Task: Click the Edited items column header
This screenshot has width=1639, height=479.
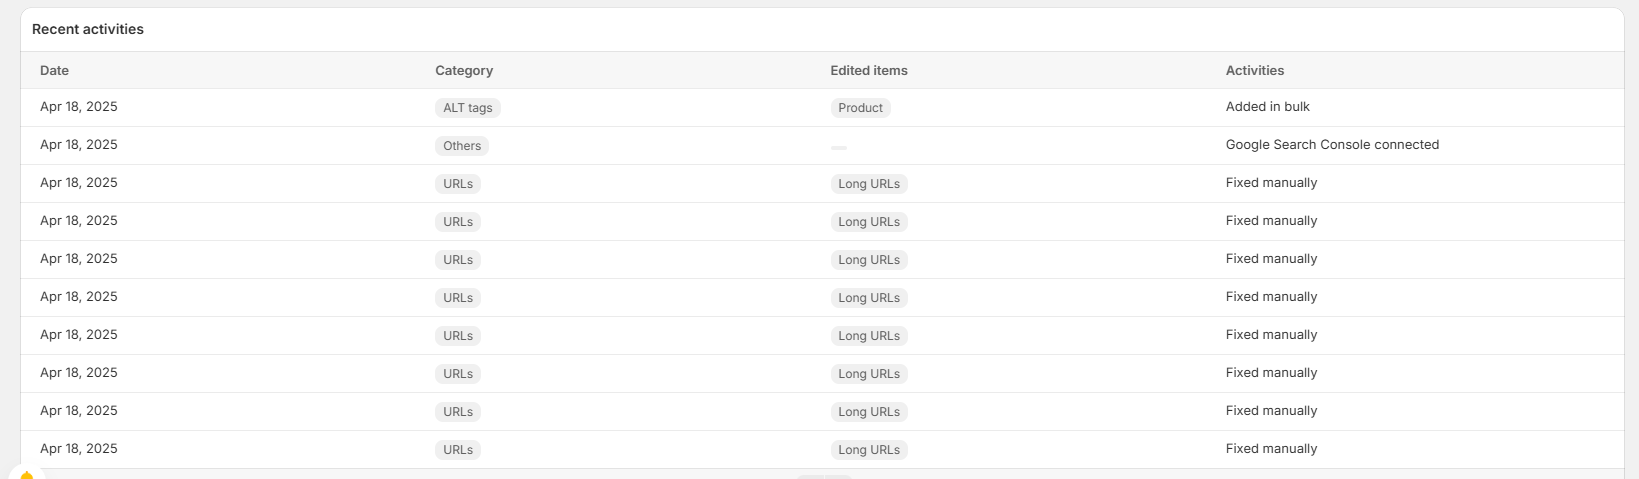Action: pos(868,71)
